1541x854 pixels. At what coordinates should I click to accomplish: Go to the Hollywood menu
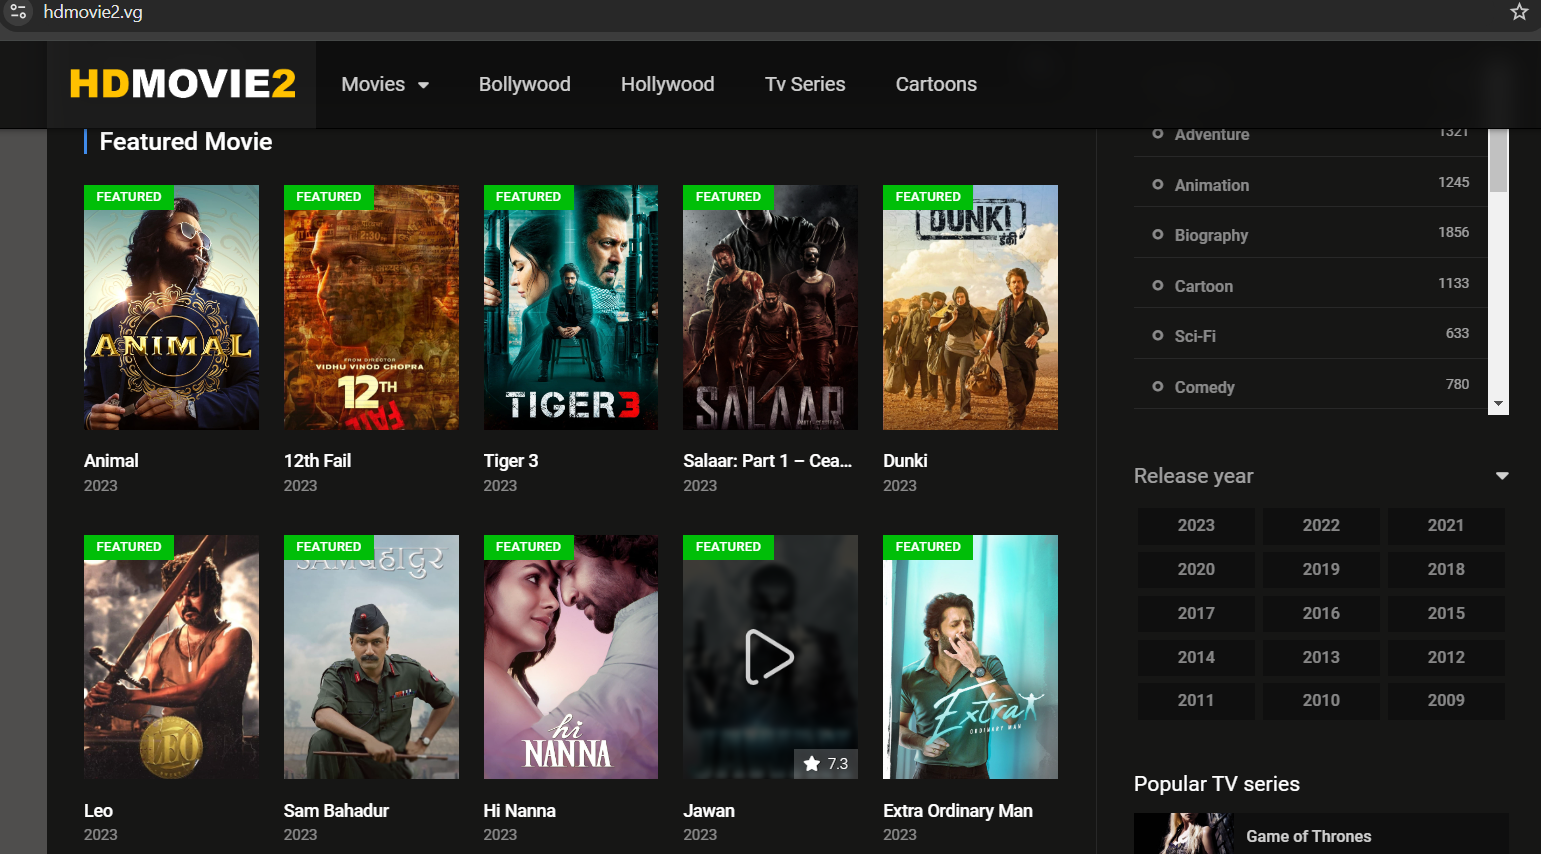pos(668,84)
